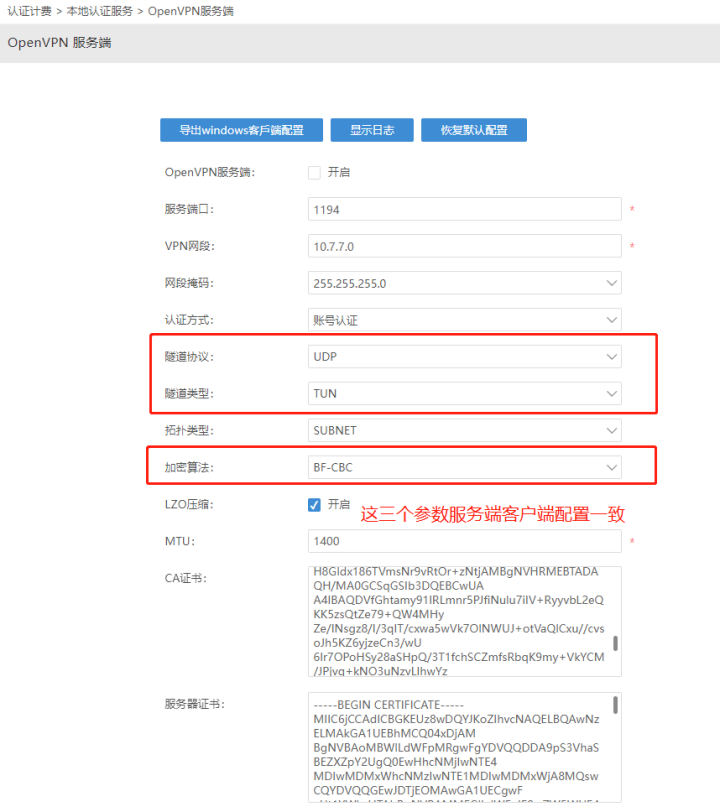Image resolution: width=720 pixels, height=812 pixels.
Task: Open the 拓扑类型 SUBNET dropdown
Action: [464, 430]
